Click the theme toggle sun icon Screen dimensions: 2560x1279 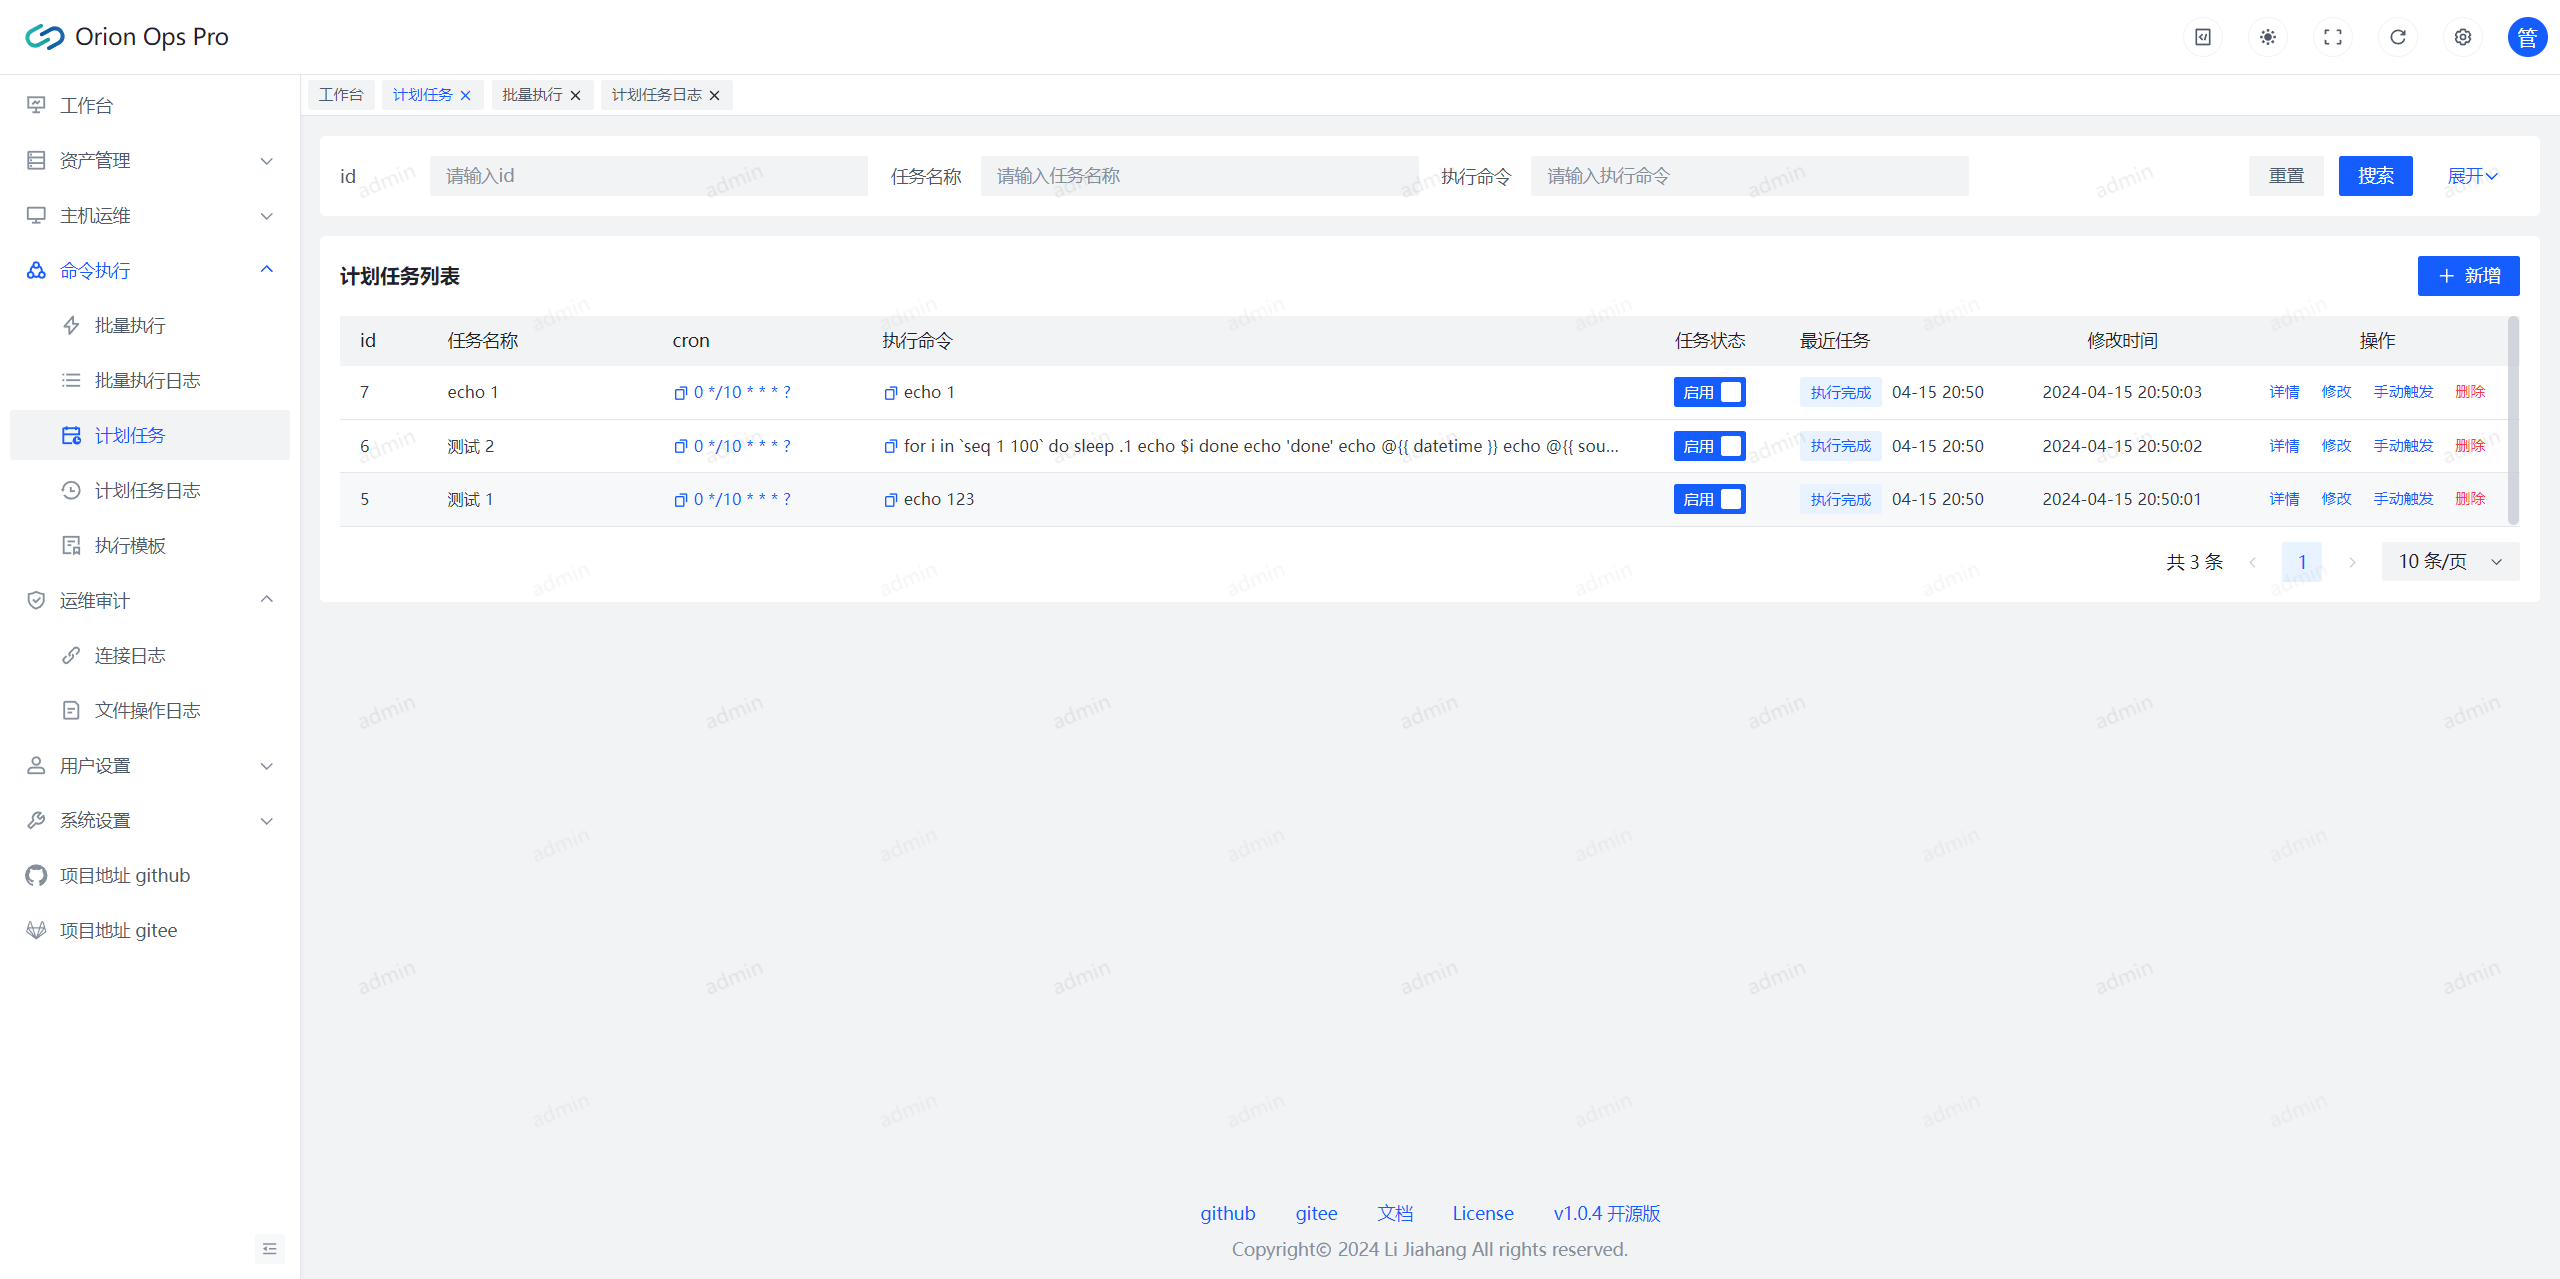point(2267,37)
